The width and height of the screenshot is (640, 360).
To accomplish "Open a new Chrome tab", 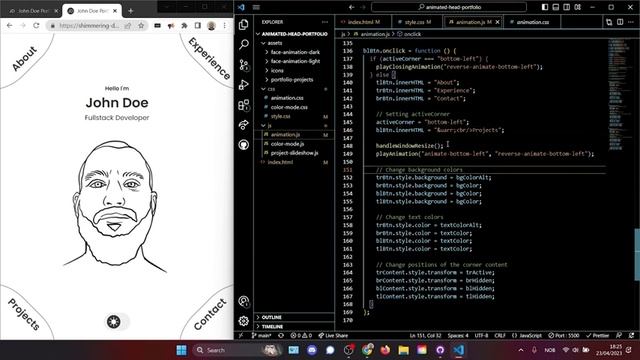I will coord(131,11).
